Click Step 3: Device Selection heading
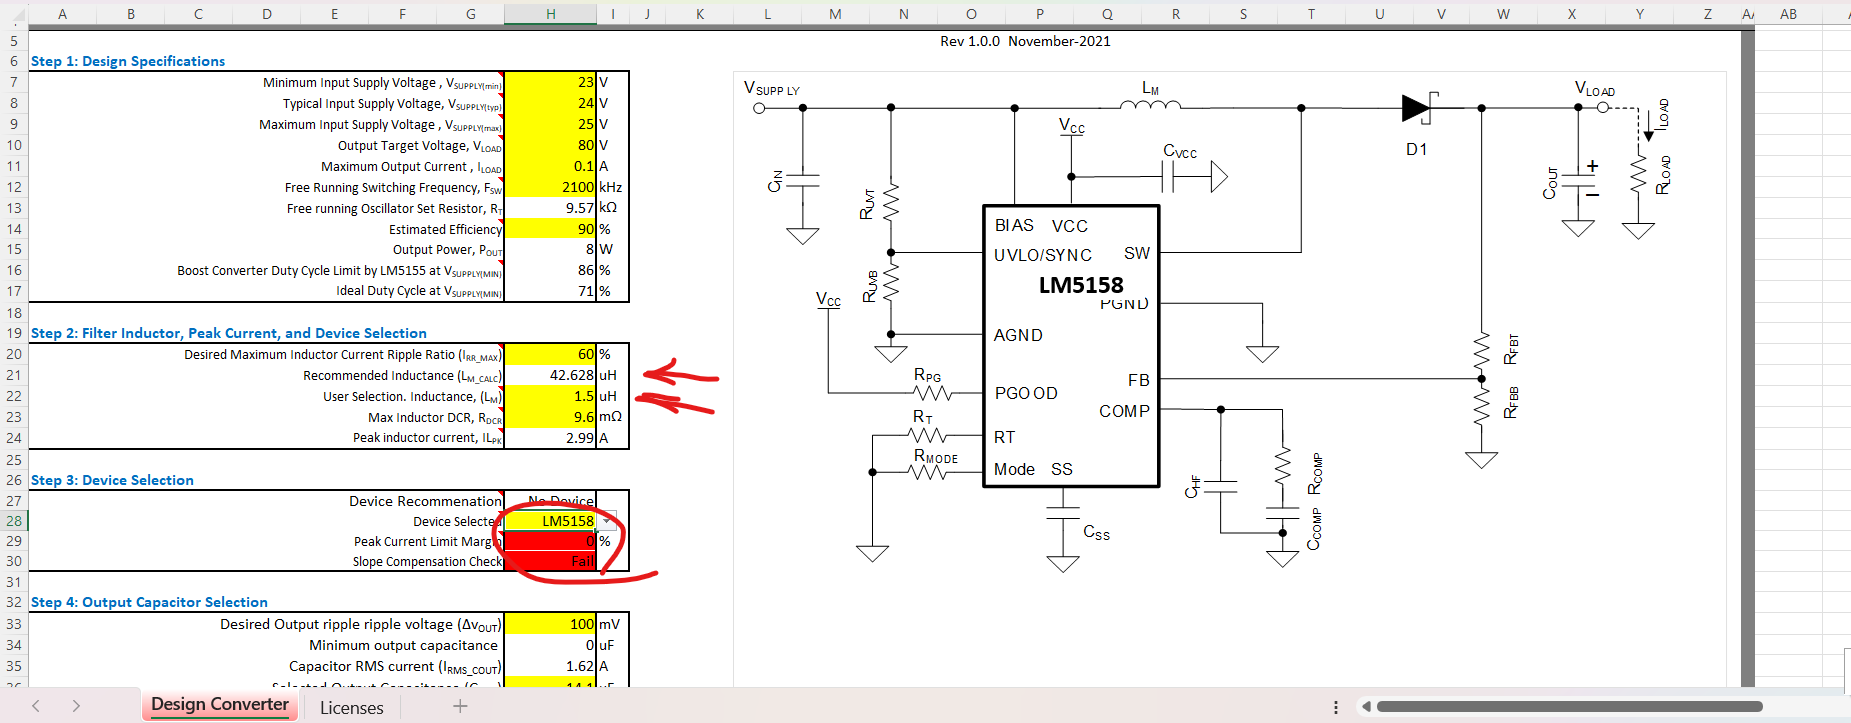 (112, 480)
